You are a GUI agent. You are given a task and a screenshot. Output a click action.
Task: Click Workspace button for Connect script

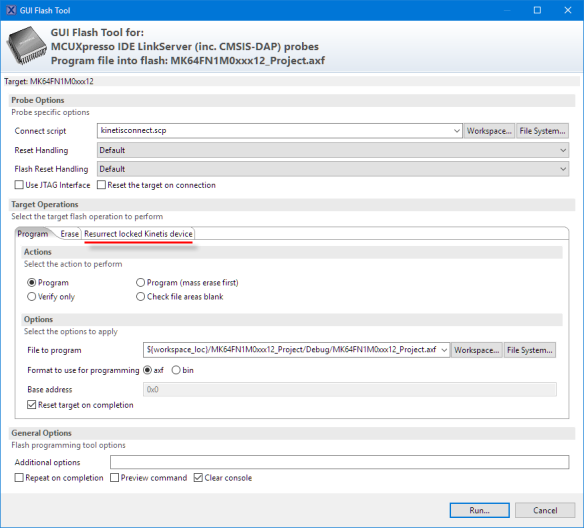[489, 131]
